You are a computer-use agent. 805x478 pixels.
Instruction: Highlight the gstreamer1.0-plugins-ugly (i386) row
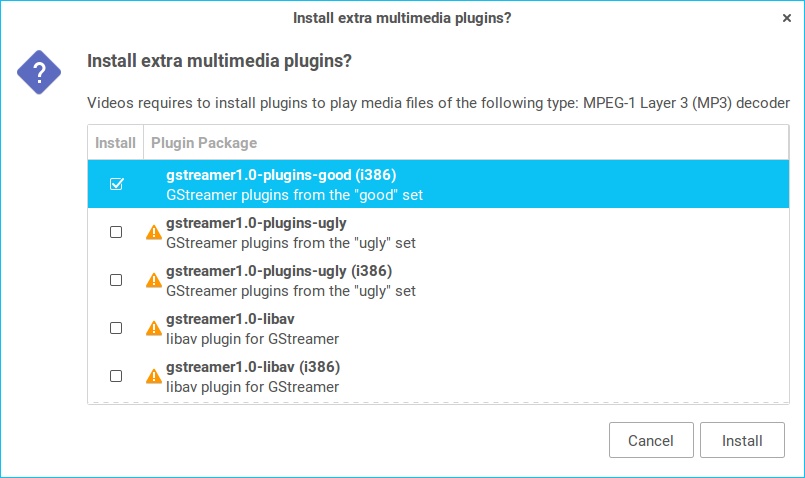pyautogui.click(x=400, y=280)
